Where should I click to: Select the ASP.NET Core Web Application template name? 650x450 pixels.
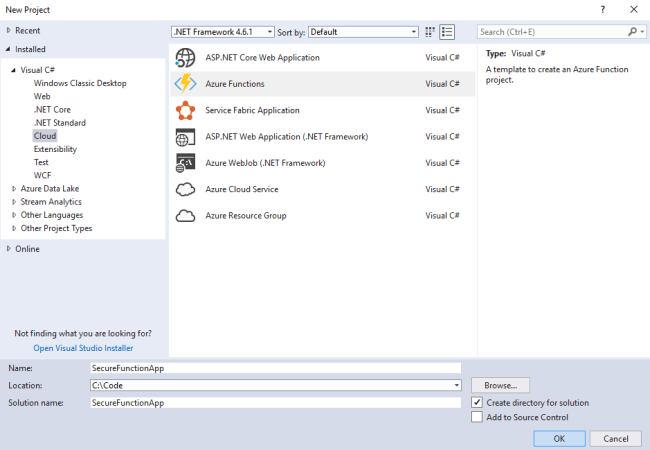262,58
